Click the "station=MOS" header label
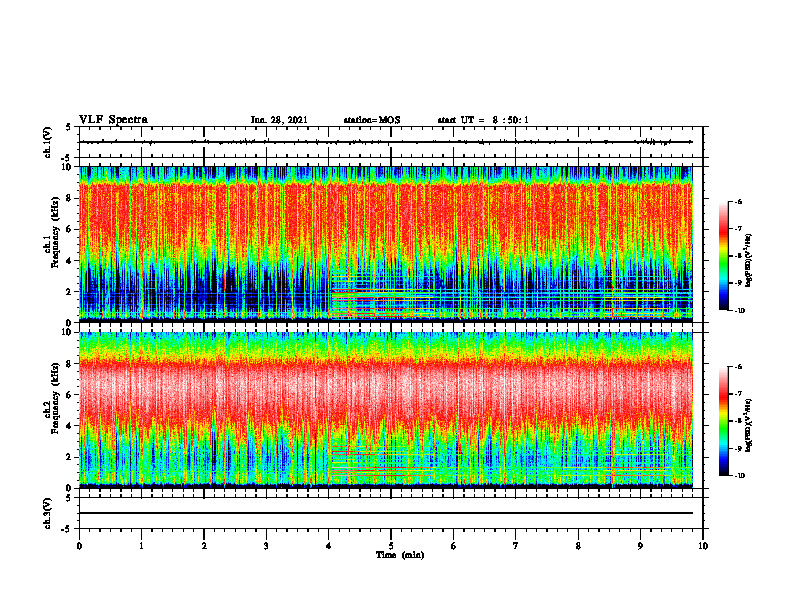This screenshot has width=792, height=612. [x=372, y=120]
